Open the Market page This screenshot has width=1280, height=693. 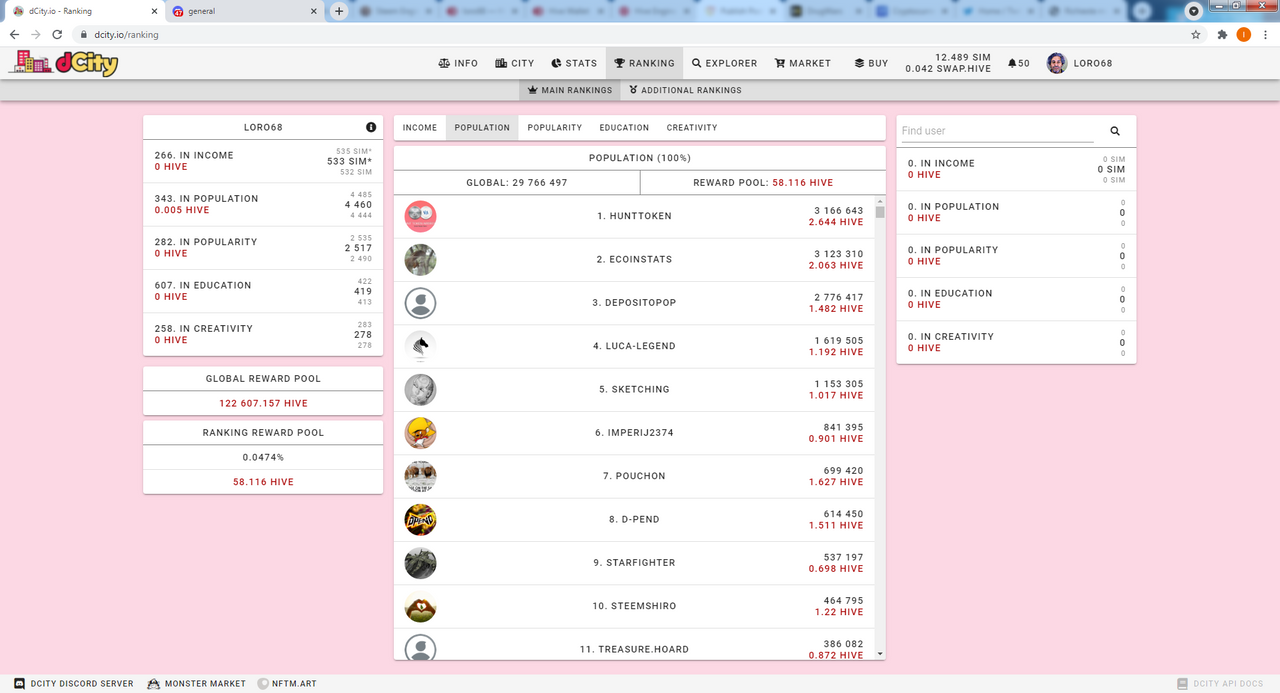802,63
